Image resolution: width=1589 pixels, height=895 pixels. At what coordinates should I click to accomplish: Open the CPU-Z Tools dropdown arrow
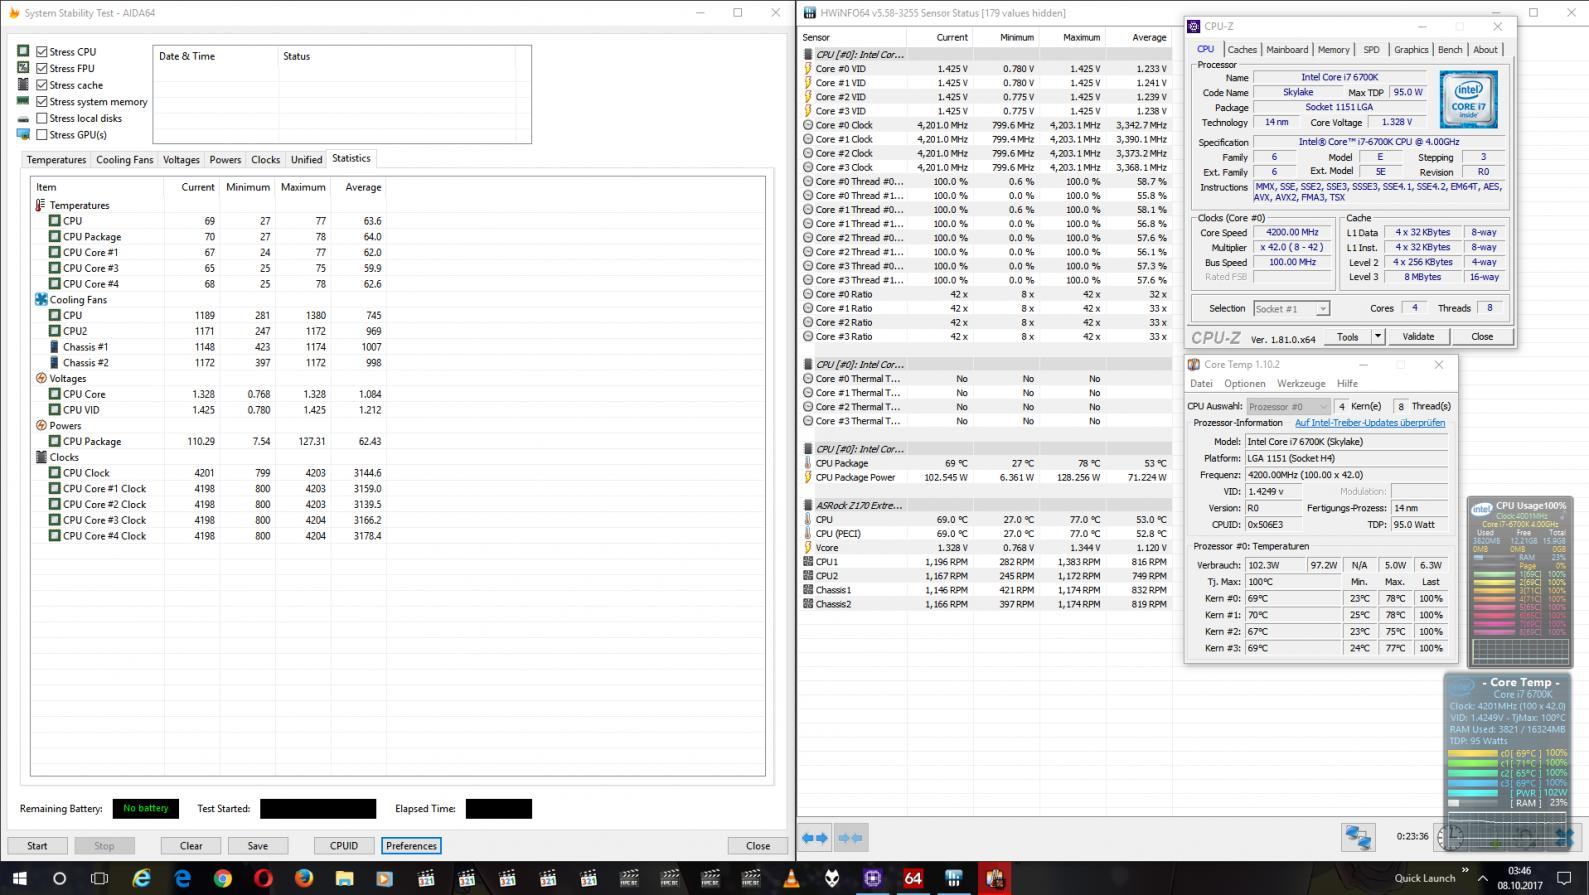1377,337
